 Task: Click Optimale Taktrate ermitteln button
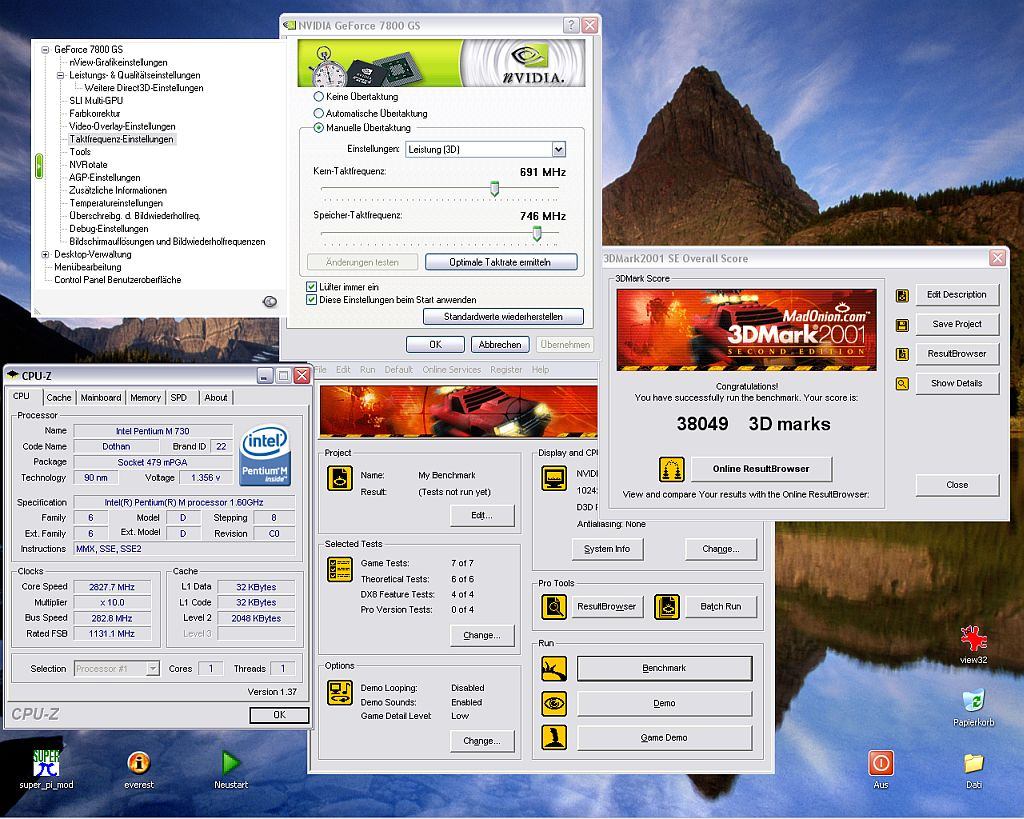[500, 263]
